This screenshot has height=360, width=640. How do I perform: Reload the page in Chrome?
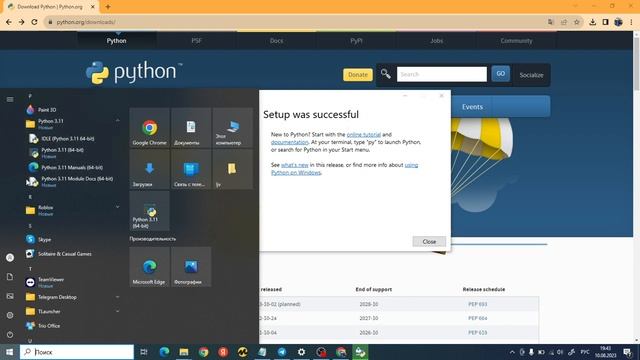34,22
